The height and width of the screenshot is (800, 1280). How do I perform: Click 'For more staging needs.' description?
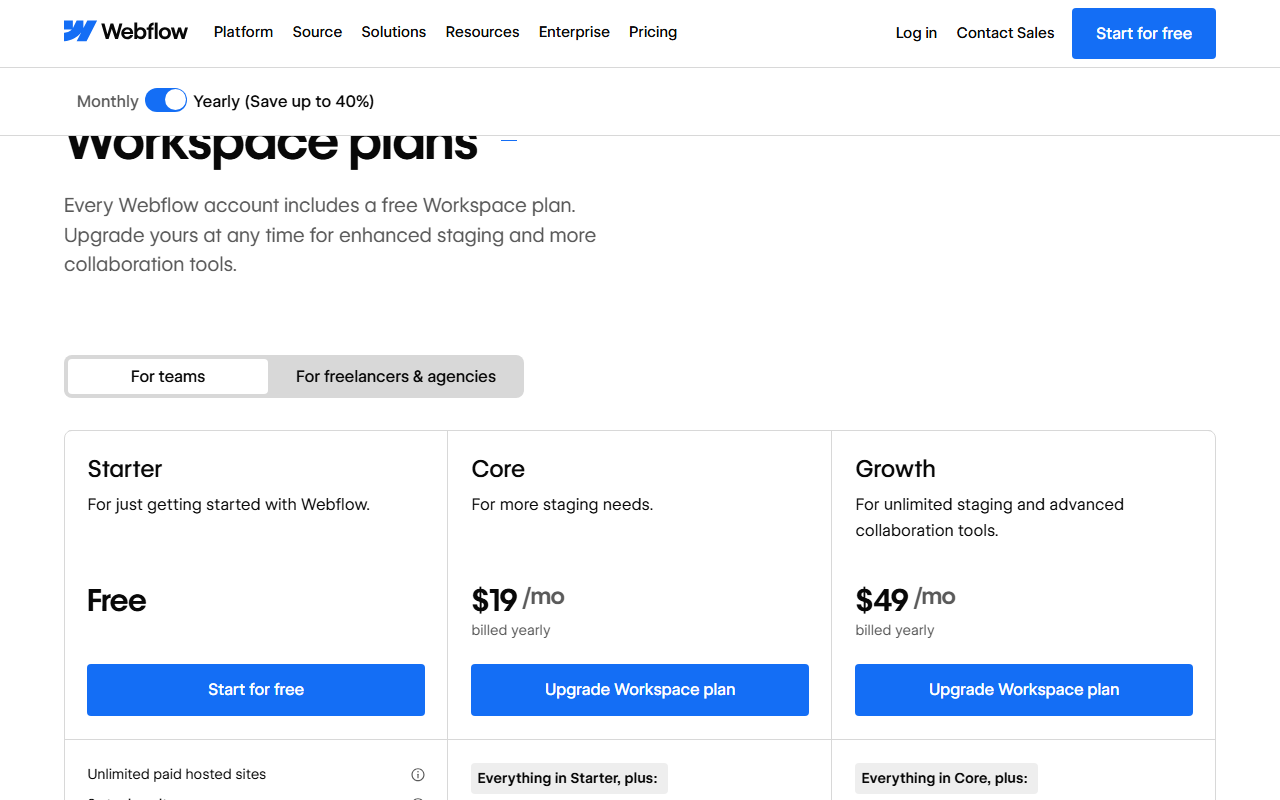[562, 504]
